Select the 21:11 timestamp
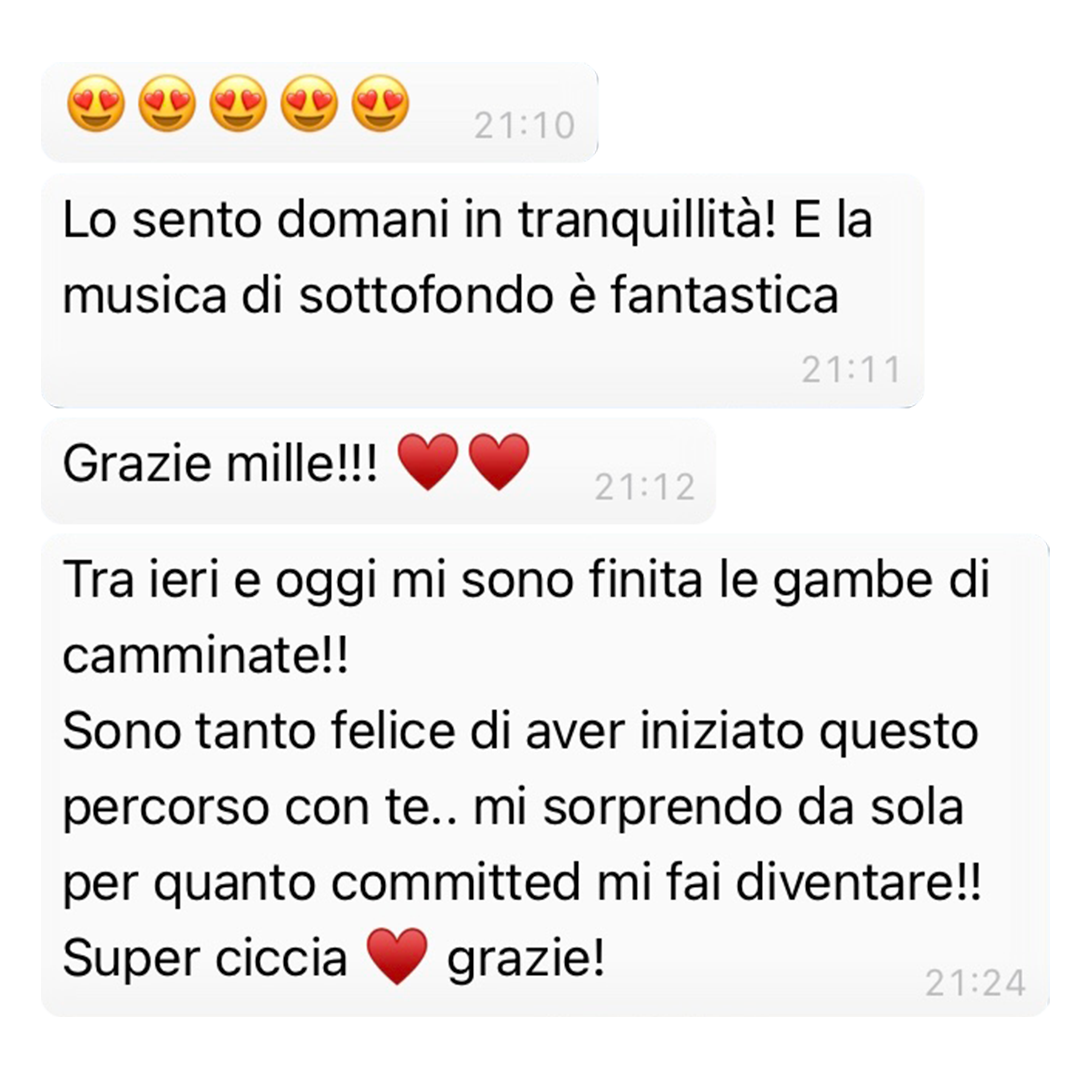The width and height of the screenshot is (1080, 1080). point(851,371)
